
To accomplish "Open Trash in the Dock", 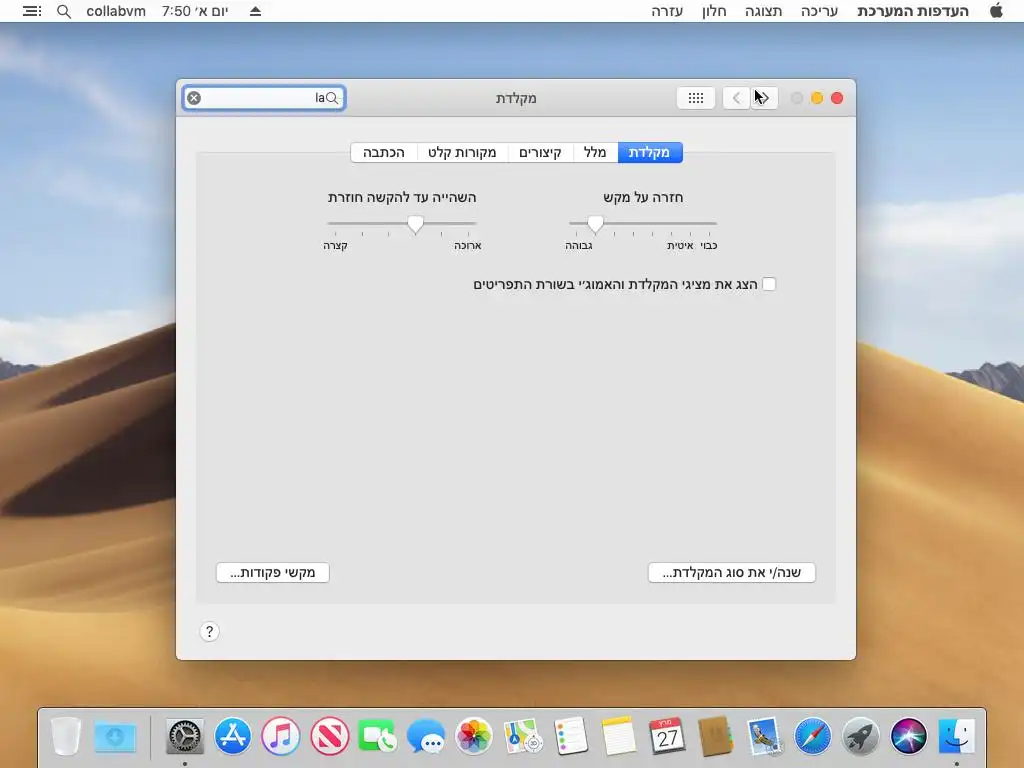I will pos(66,736).
